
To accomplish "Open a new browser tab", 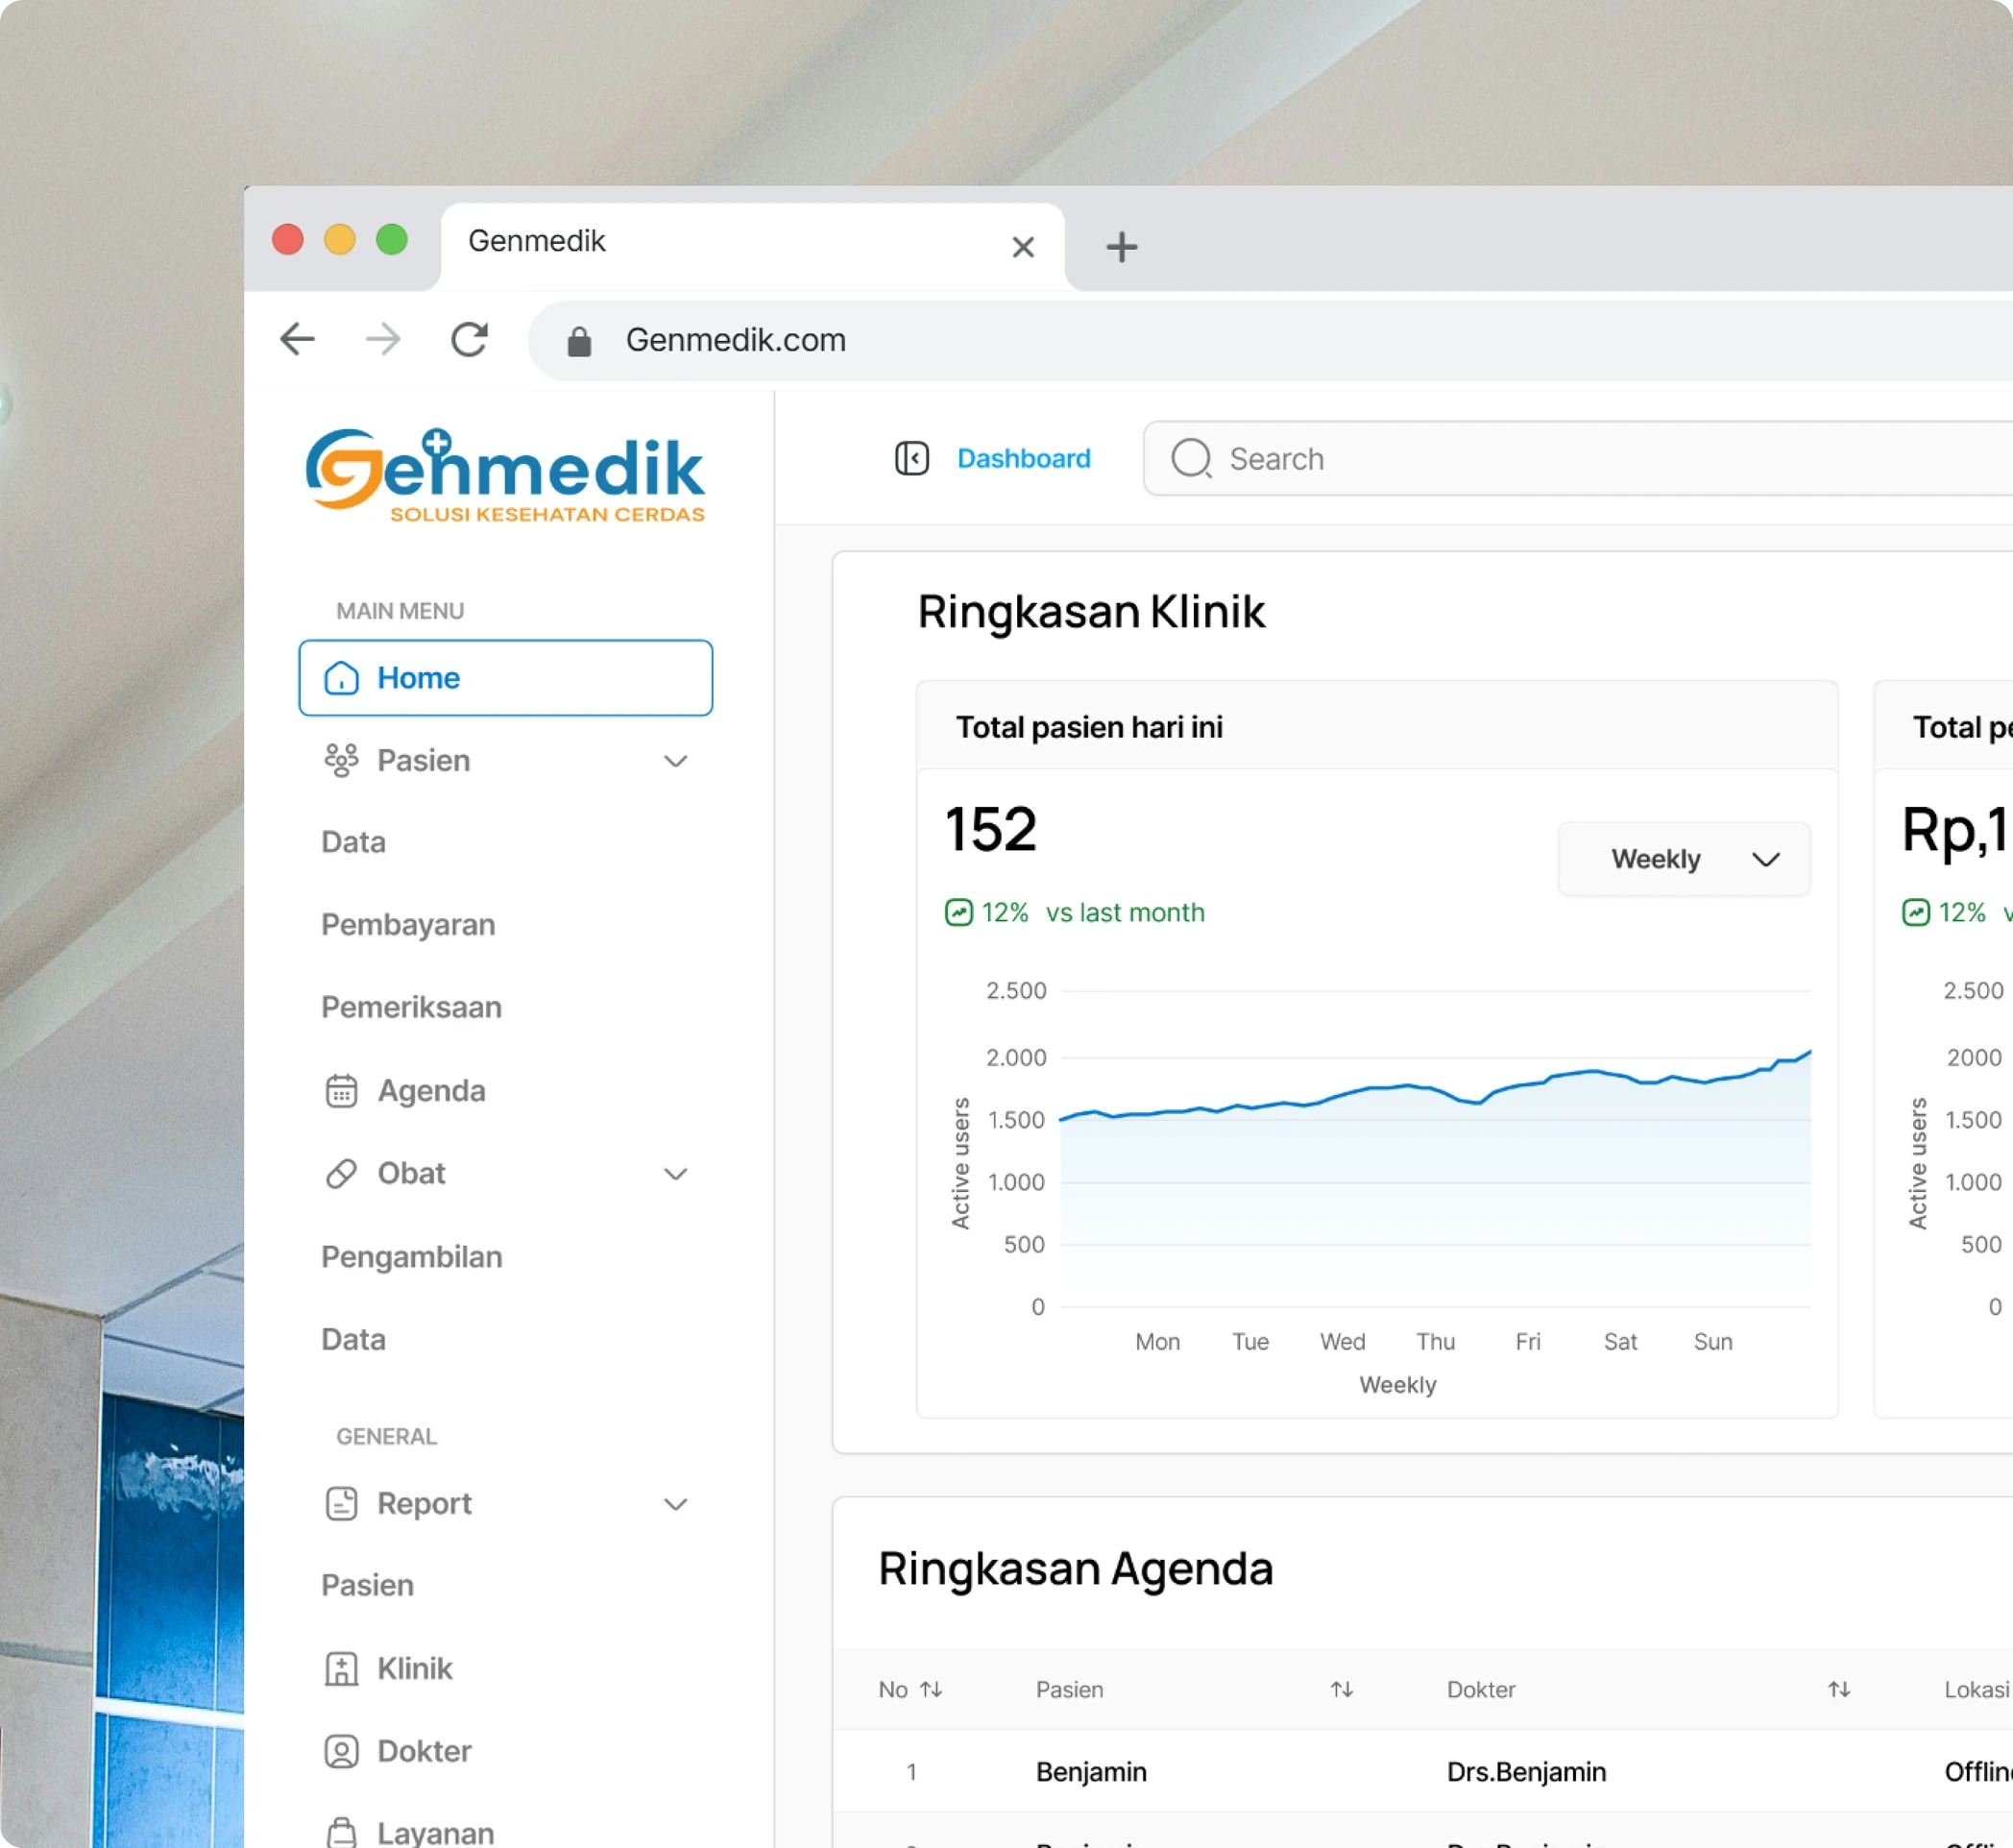I will pos(1121,246).
